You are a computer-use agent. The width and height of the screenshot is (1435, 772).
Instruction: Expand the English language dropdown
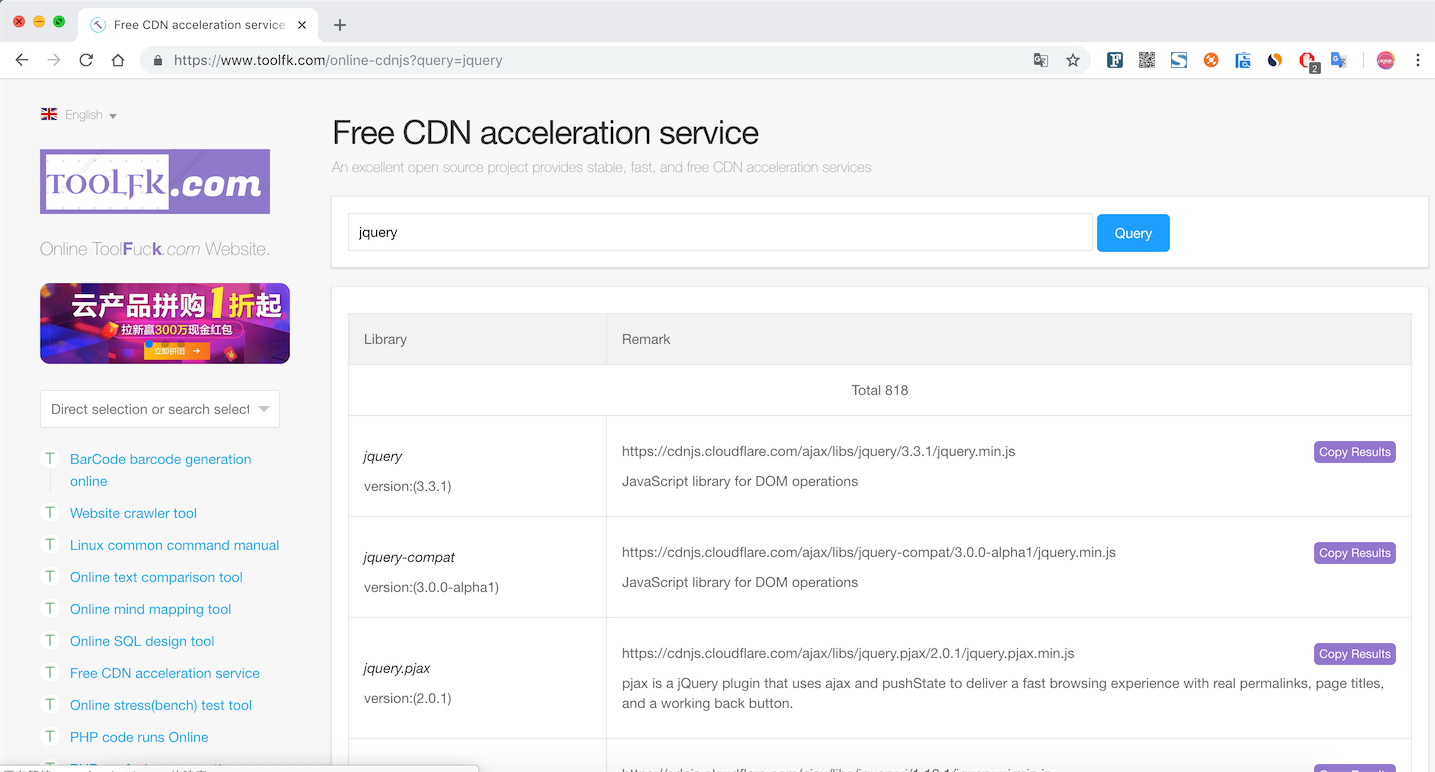click(80, 115)
